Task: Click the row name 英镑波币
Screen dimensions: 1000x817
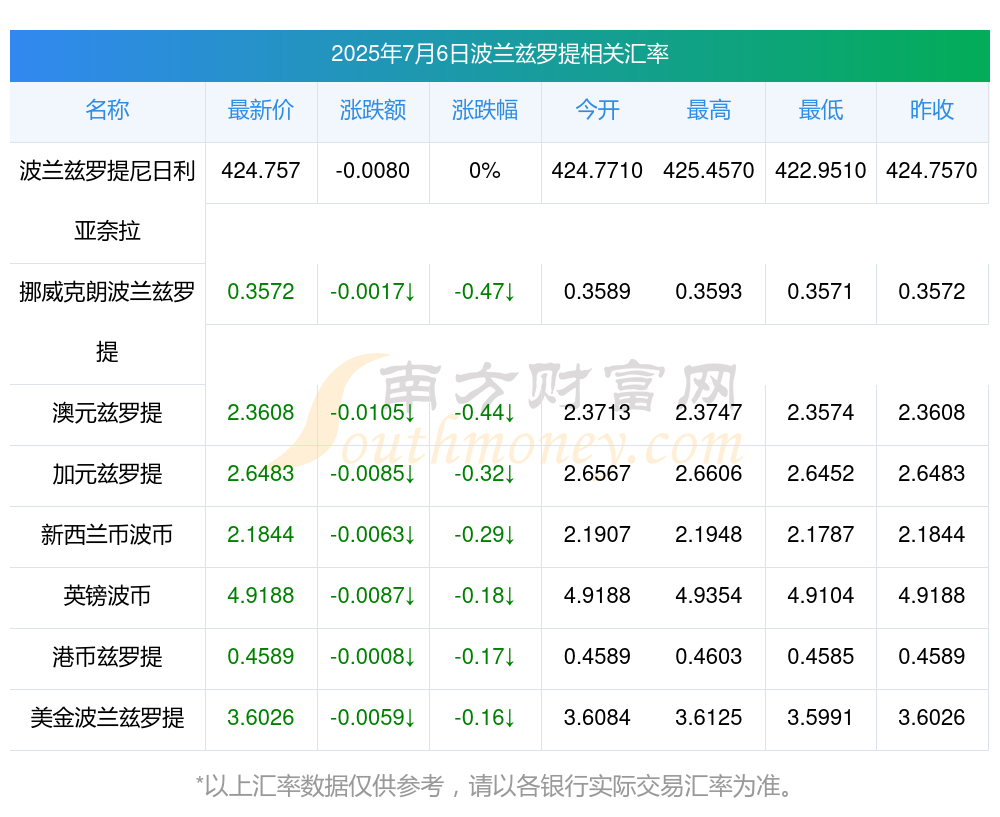Action: point(107,596)
